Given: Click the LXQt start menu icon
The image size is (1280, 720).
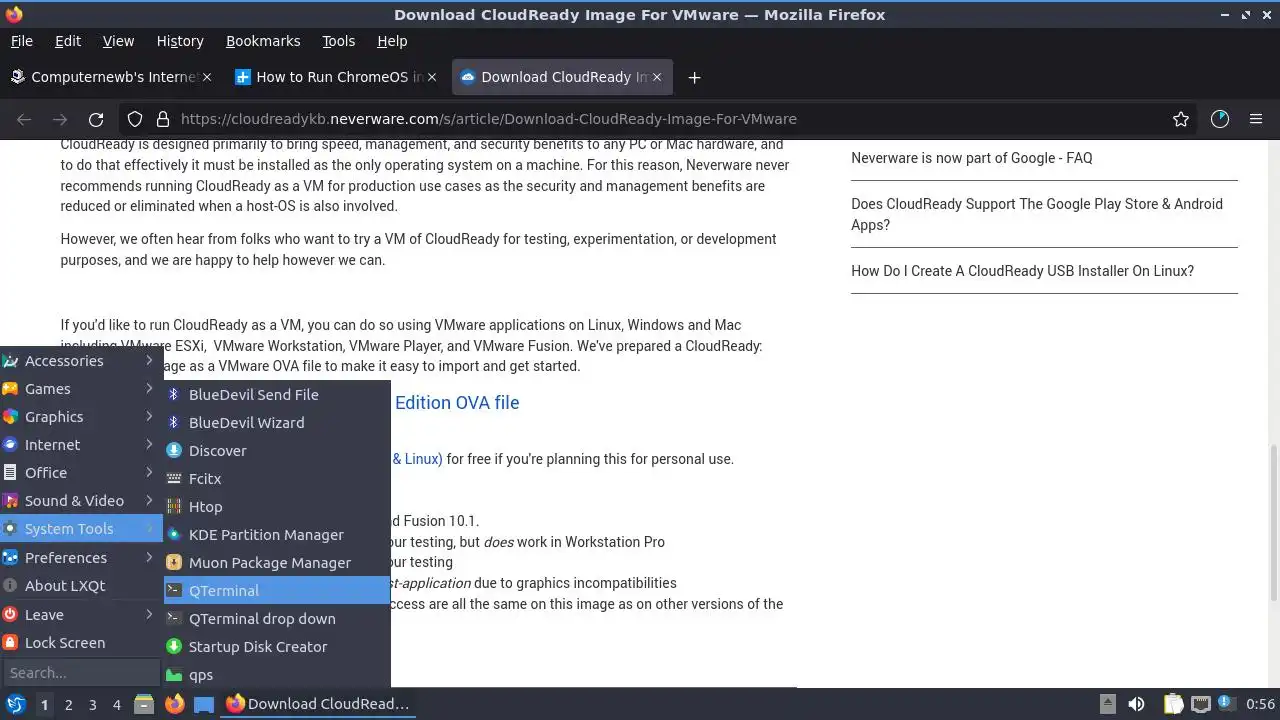Looking at the screenshot, I should (15, 704).
